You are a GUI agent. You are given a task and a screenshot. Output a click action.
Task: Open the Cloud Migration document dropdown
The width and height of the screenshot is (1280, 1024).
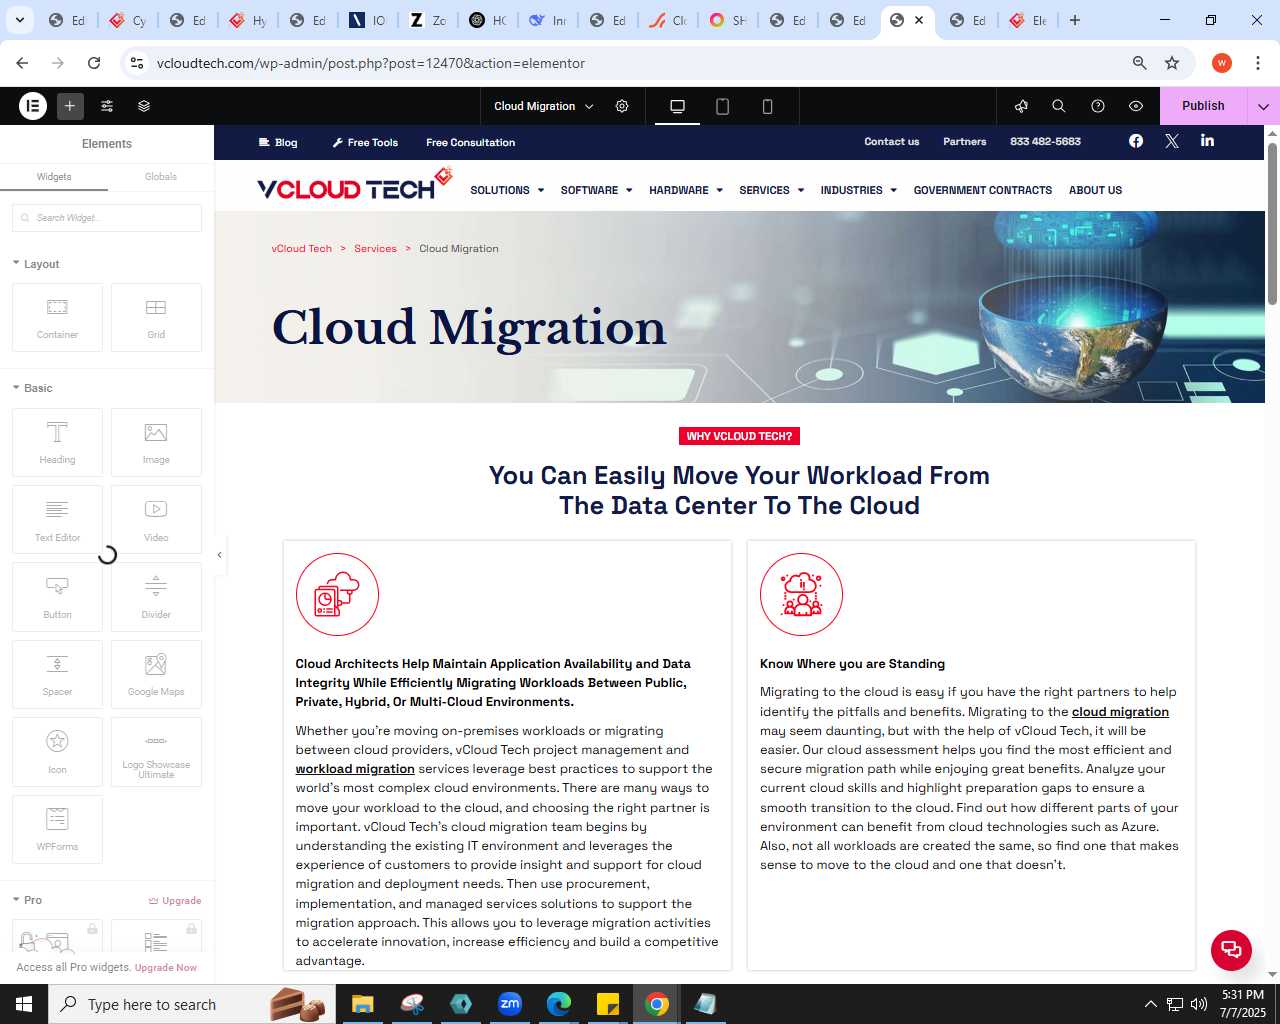(x=544, y=106)
